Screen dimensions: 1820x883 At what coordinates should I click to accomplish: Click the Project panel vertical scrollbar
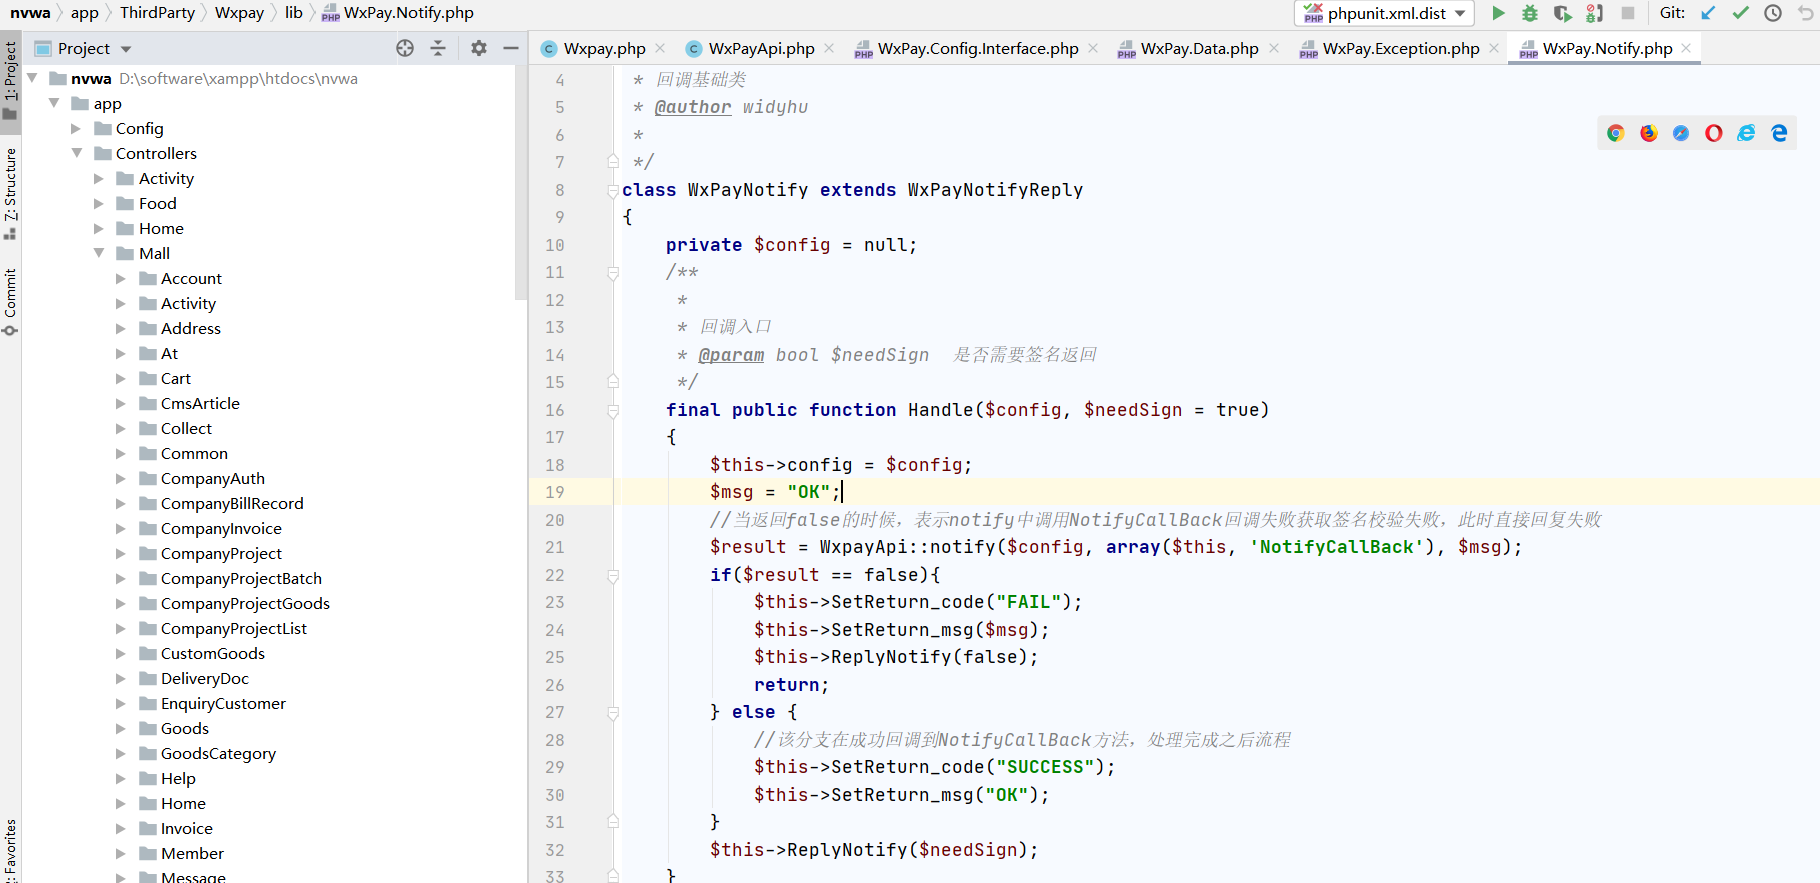click(520, 182)
